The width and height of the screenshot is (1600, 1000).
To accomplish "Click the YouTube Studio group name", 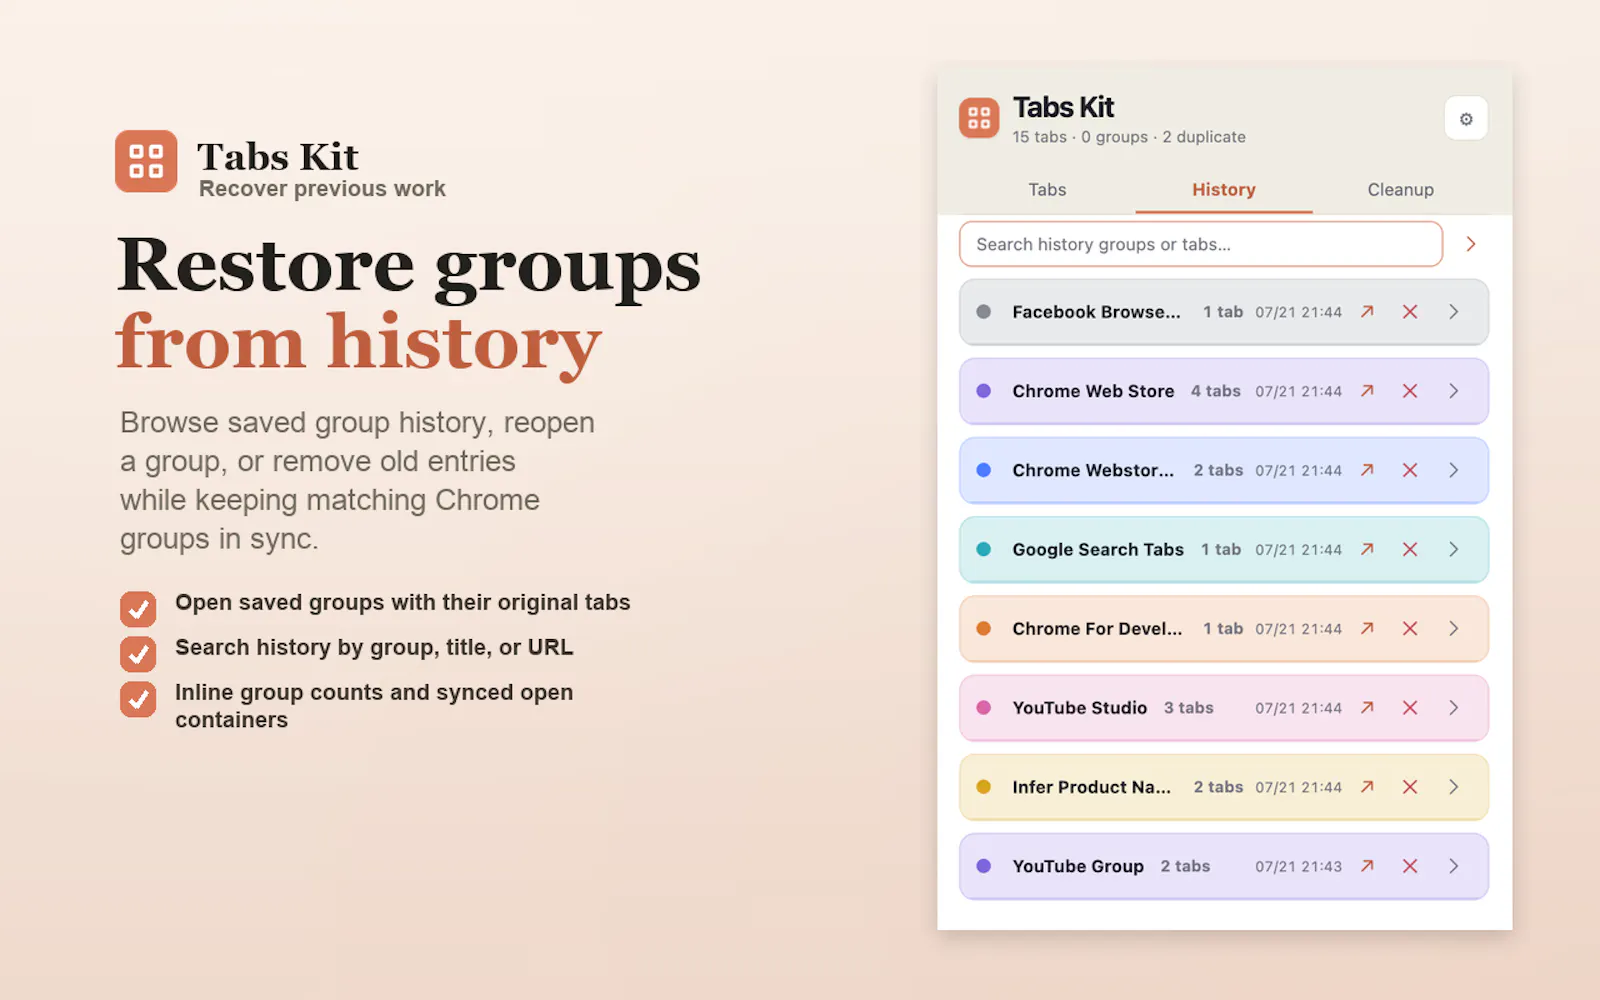I will click(x=1079, y=708).
